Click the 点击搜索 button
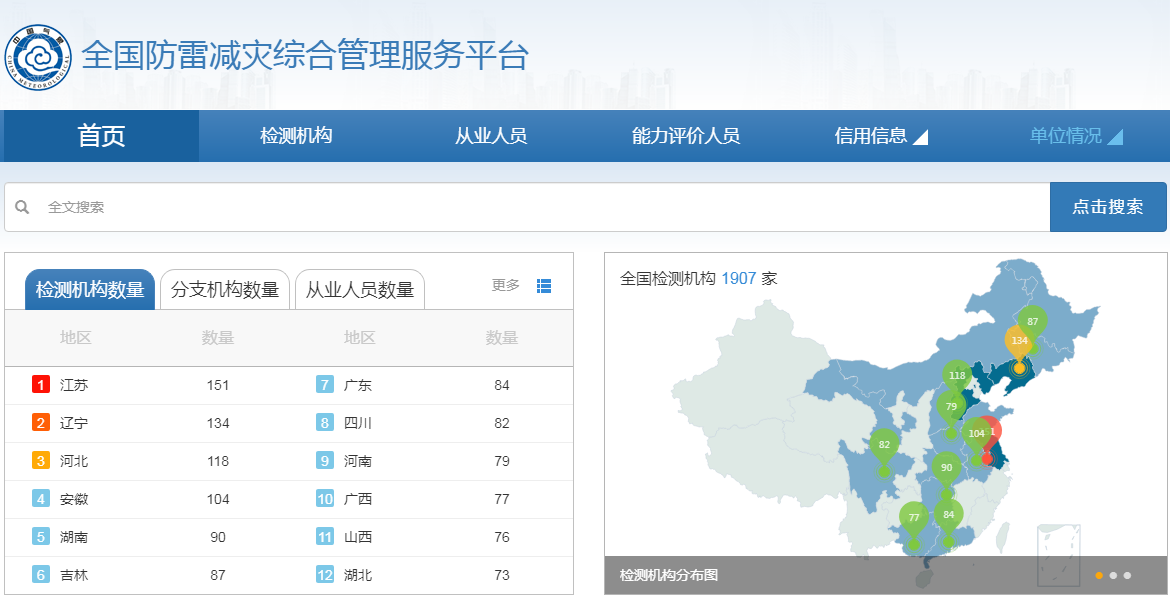This screenshot has width=1170, height=605. [x=1108, y=207]
